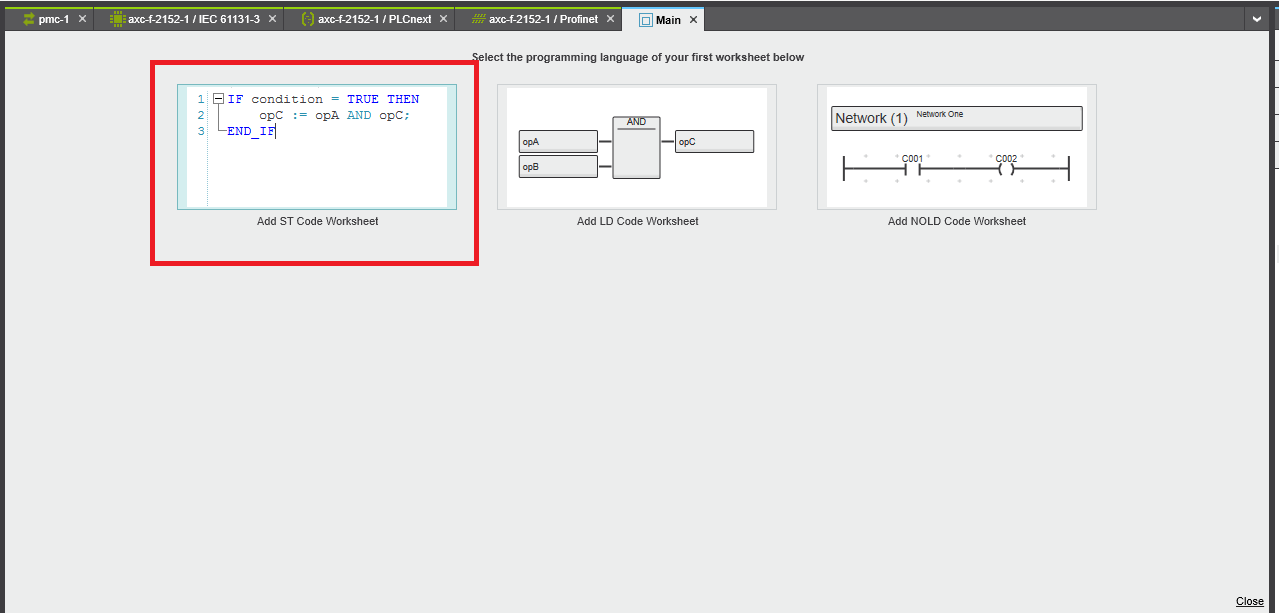Close the Main tab
Screen dimensions: 1279x613
point(693,20)
